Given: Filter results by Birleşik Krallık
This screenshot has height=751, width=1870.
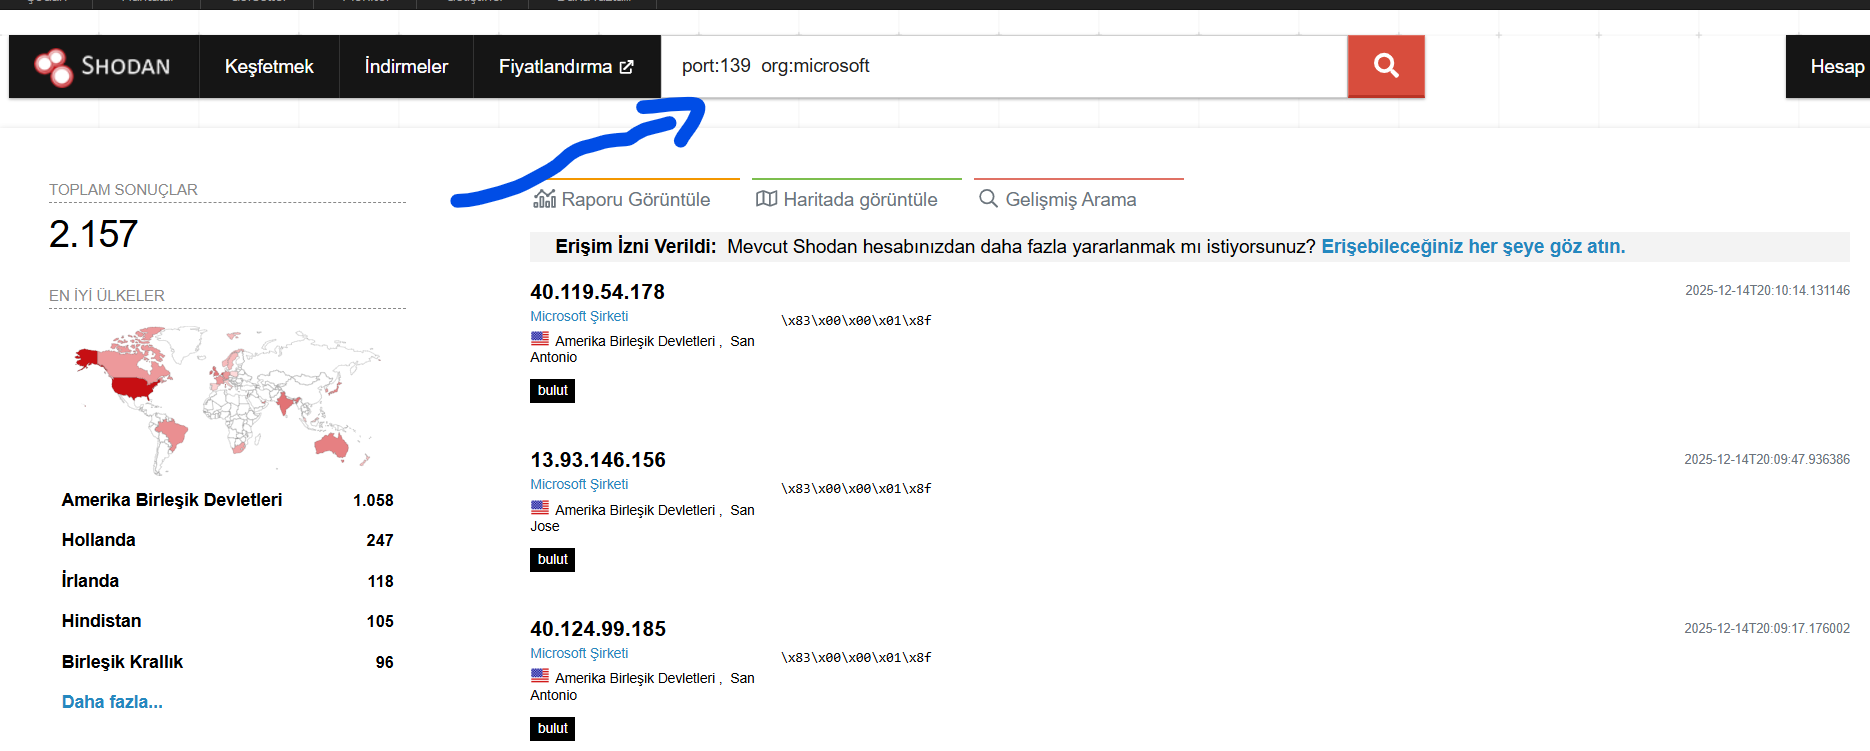Looking at the screenshot, I should pos(122,662).
